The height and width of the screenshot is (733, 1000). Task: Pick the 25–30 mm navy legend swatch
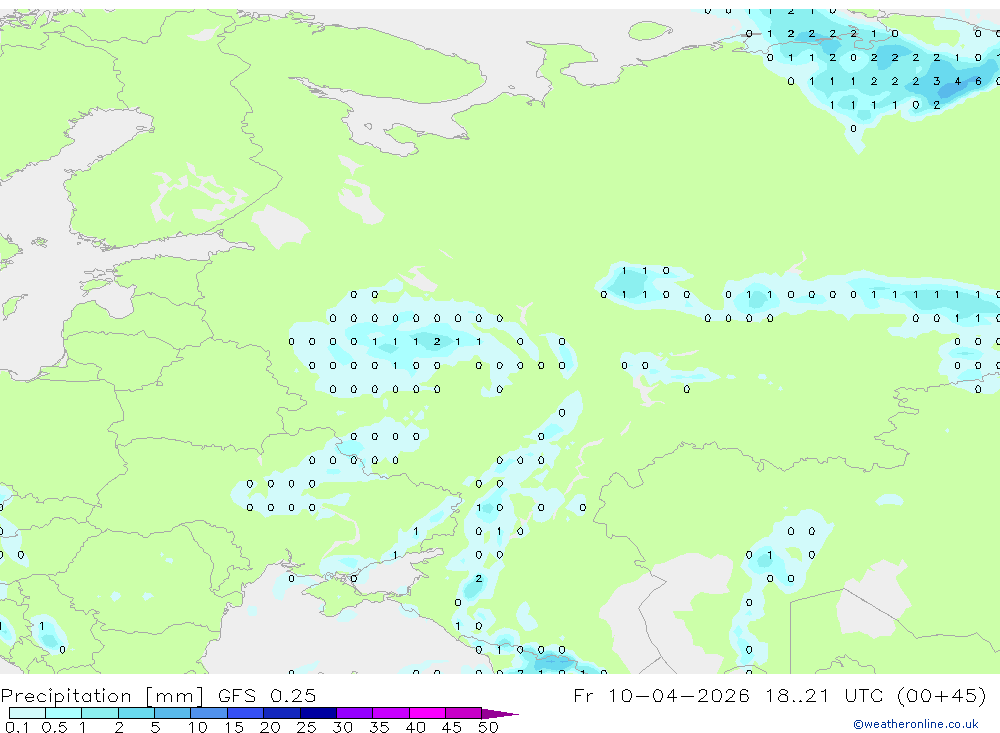pyautogui.click(x=318, y=713)
